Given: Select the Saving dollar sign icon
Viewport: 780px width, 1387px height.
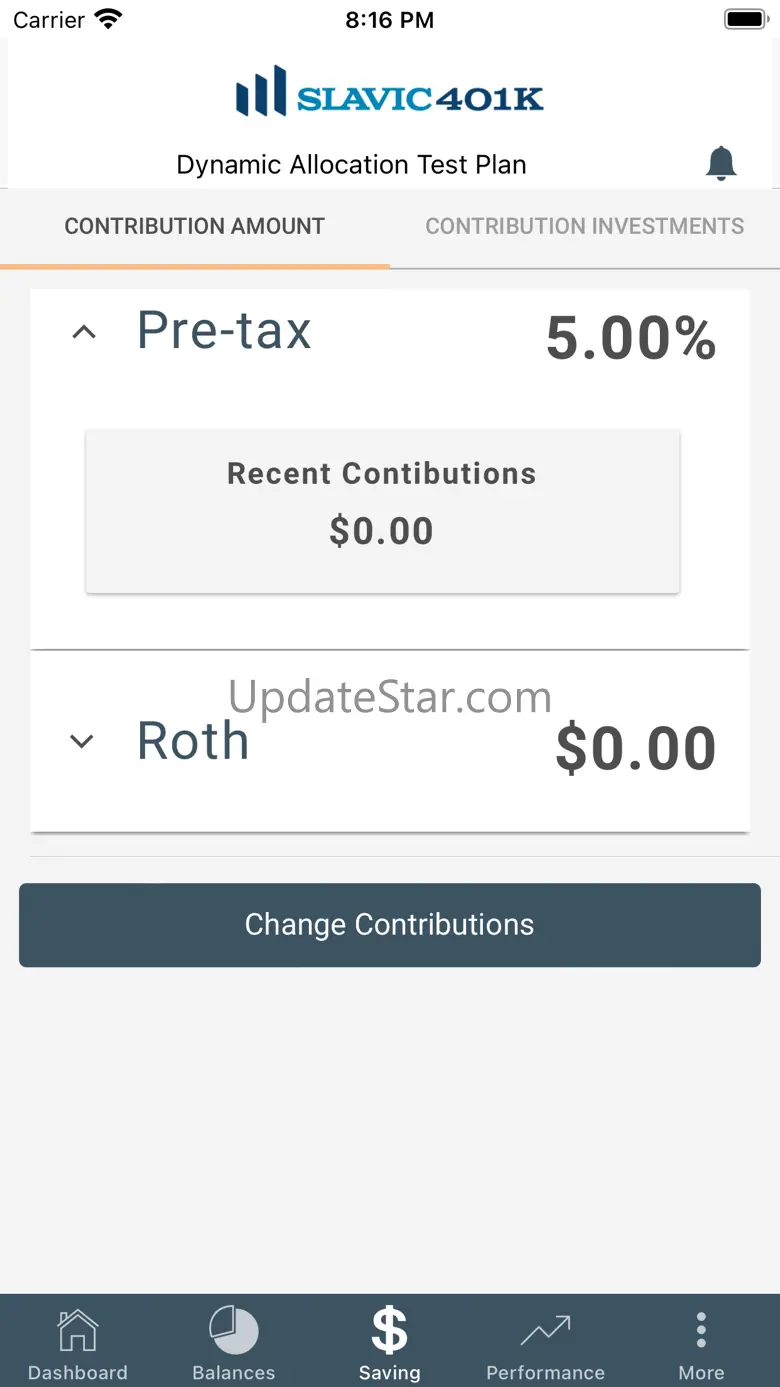Looking at the screenshot, I should pyautogui.click(x=390, y=1331).
